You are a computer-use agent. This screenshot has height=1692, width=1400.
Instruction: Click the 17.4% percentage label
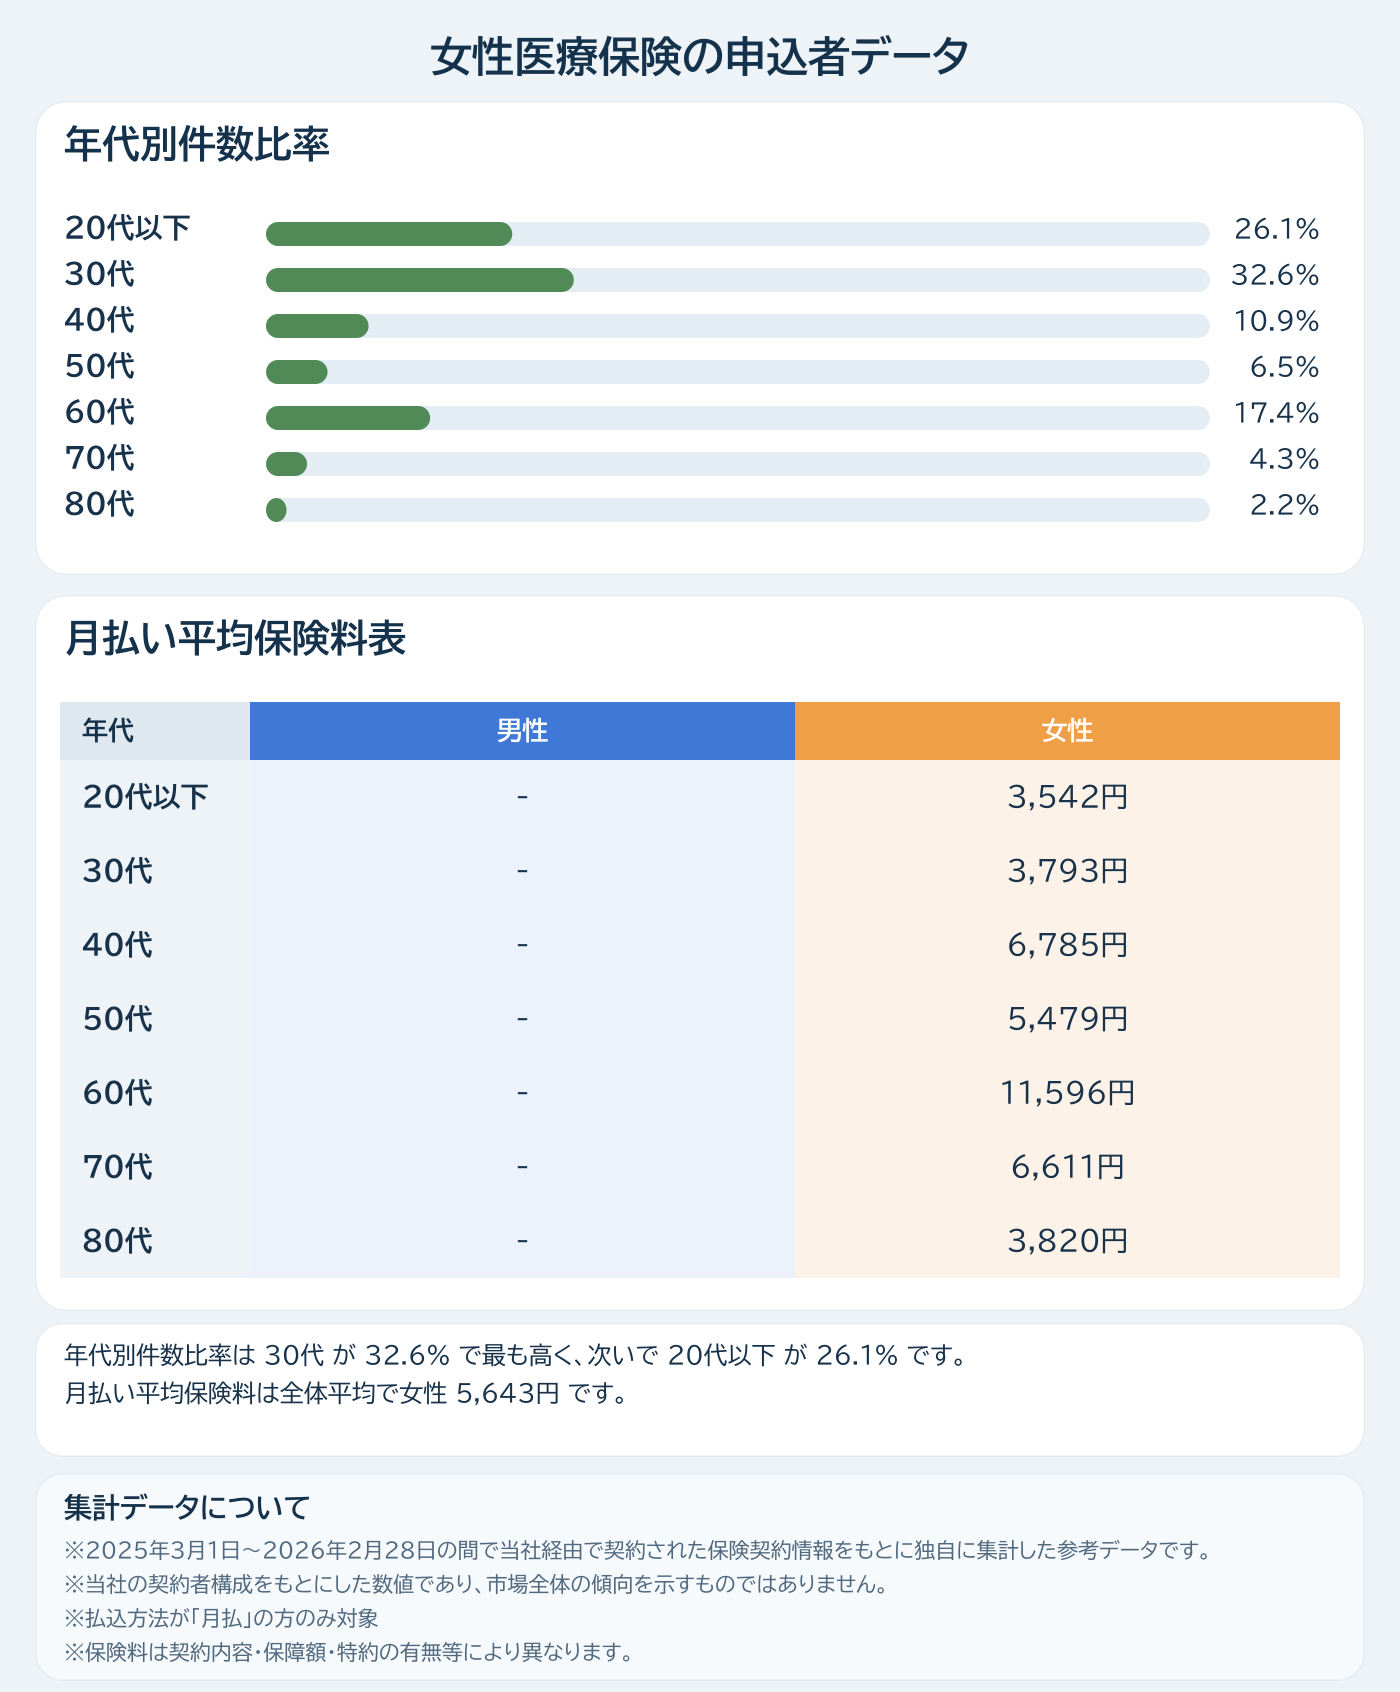[1276, 413]
